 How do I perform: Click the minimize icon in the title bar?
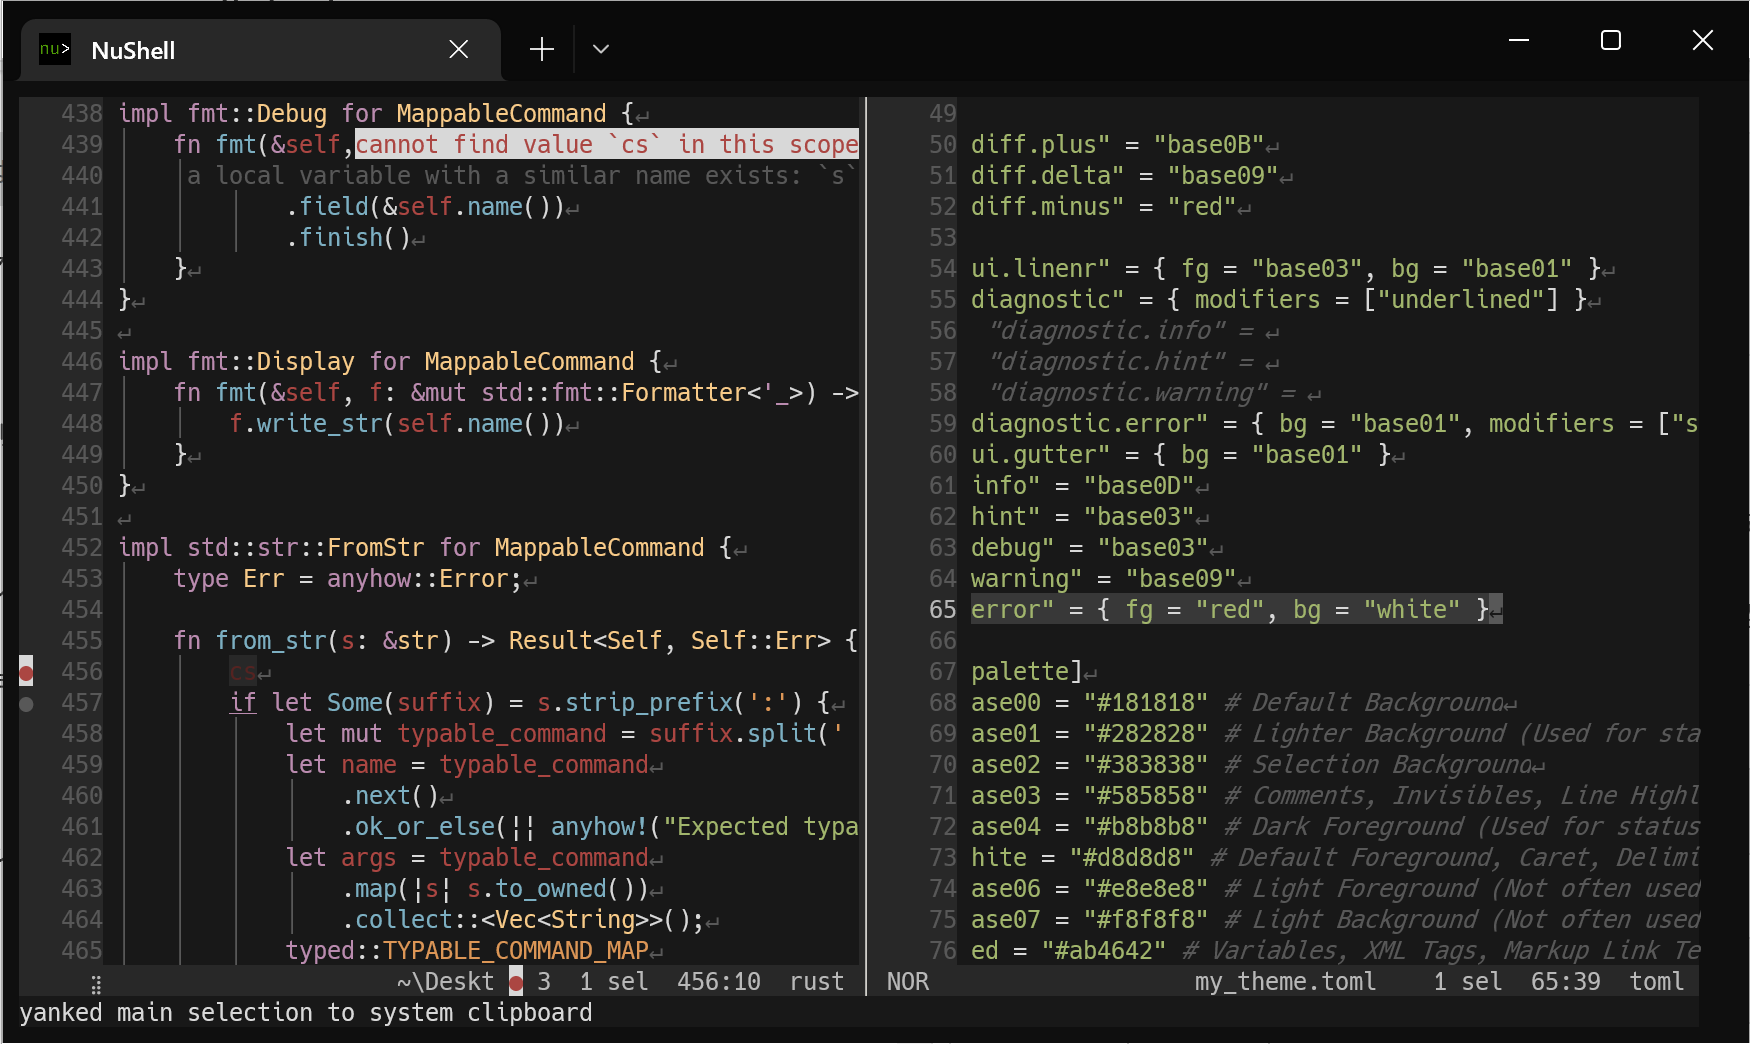[x=1518, y=40]
